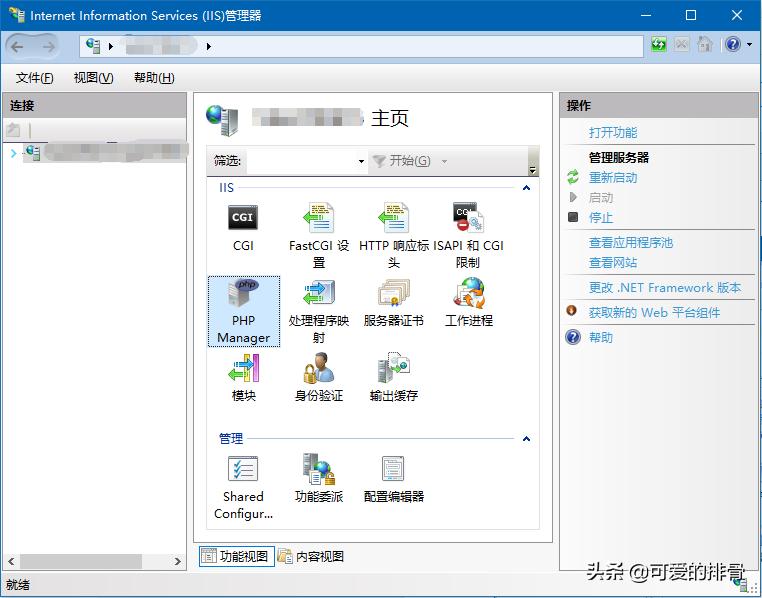This screenshot has height=598, width=762.
Task: Click the 启动 action in actions pane
Action: [601, 198]
